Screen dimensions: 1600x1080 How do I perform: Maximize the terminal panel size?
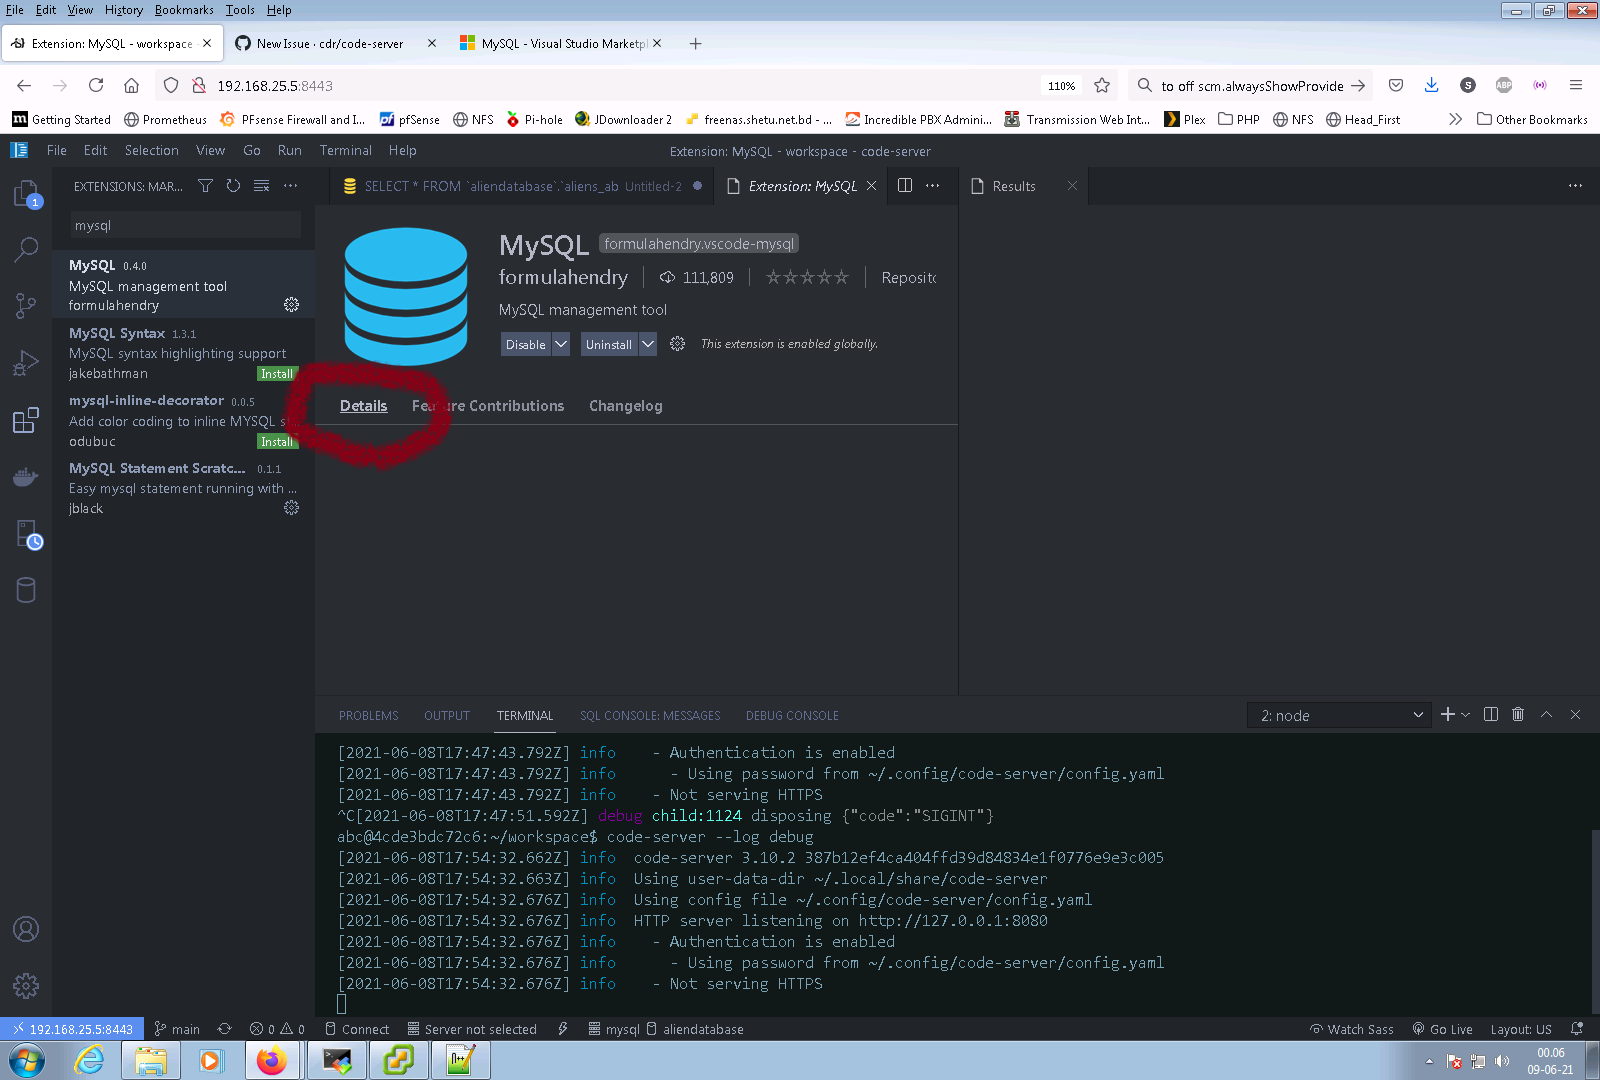pyautogui.click(x=1546, y=714)
